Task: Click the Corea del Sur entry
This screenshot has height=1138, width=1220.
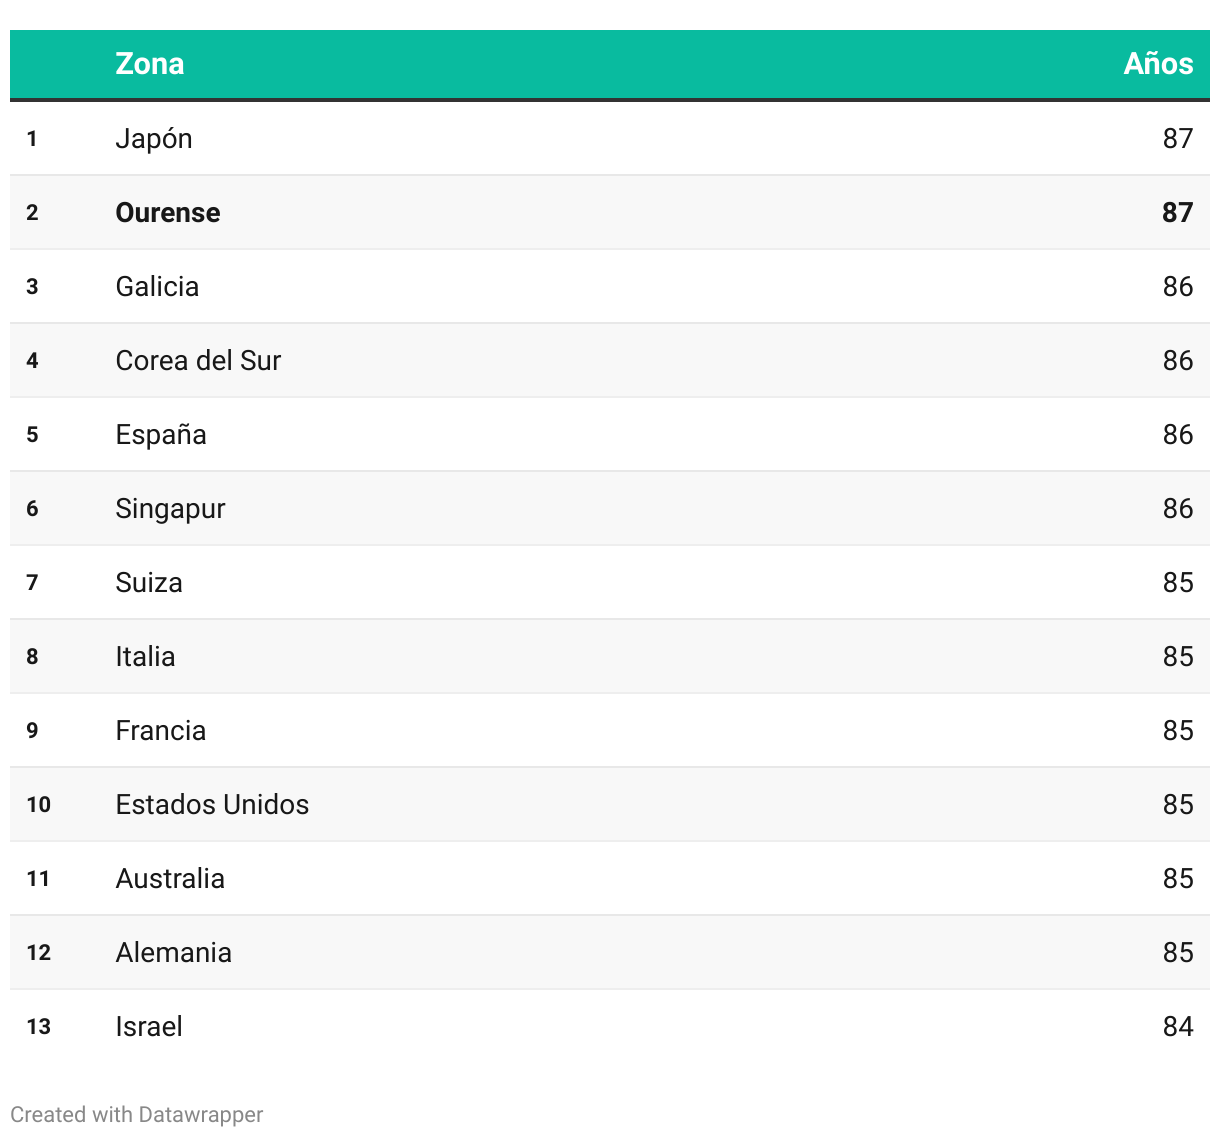Action: point(198,360)
